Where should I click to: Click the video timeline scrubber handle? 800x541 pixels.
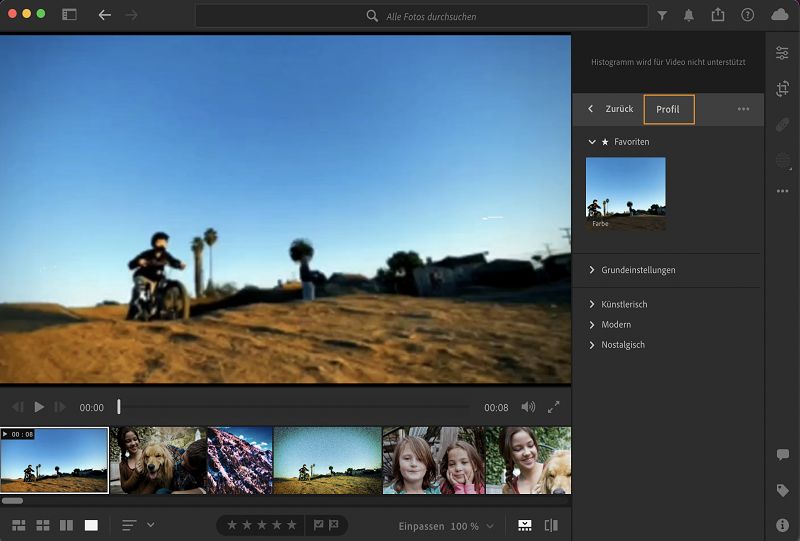click(119, 407)
